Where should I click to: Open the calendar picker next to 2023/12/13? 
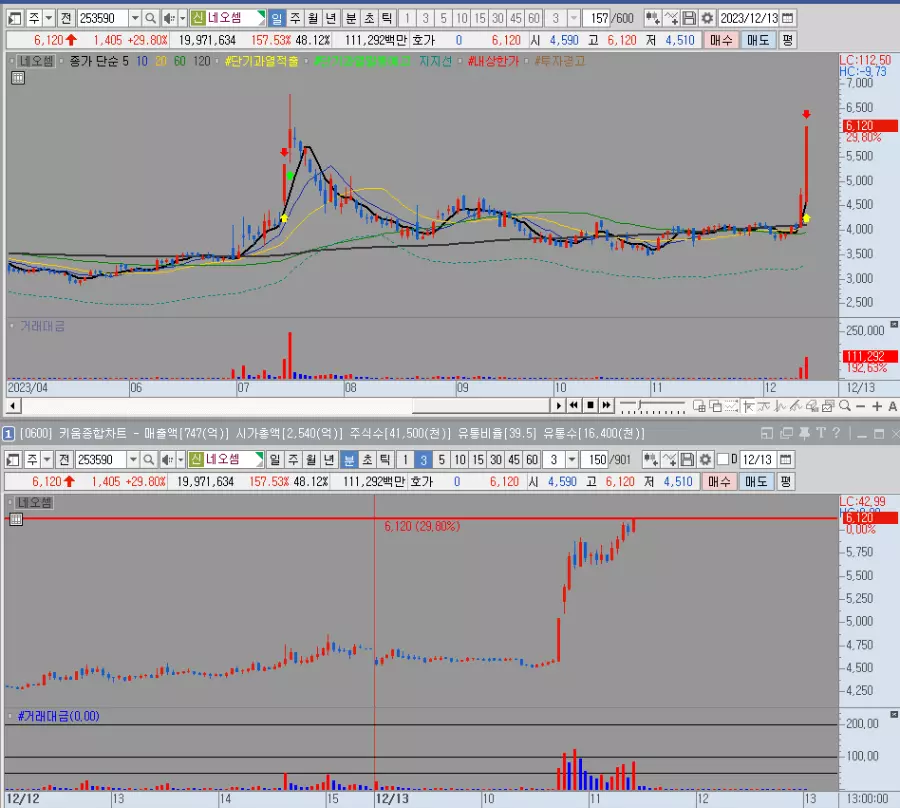[788, 18]
